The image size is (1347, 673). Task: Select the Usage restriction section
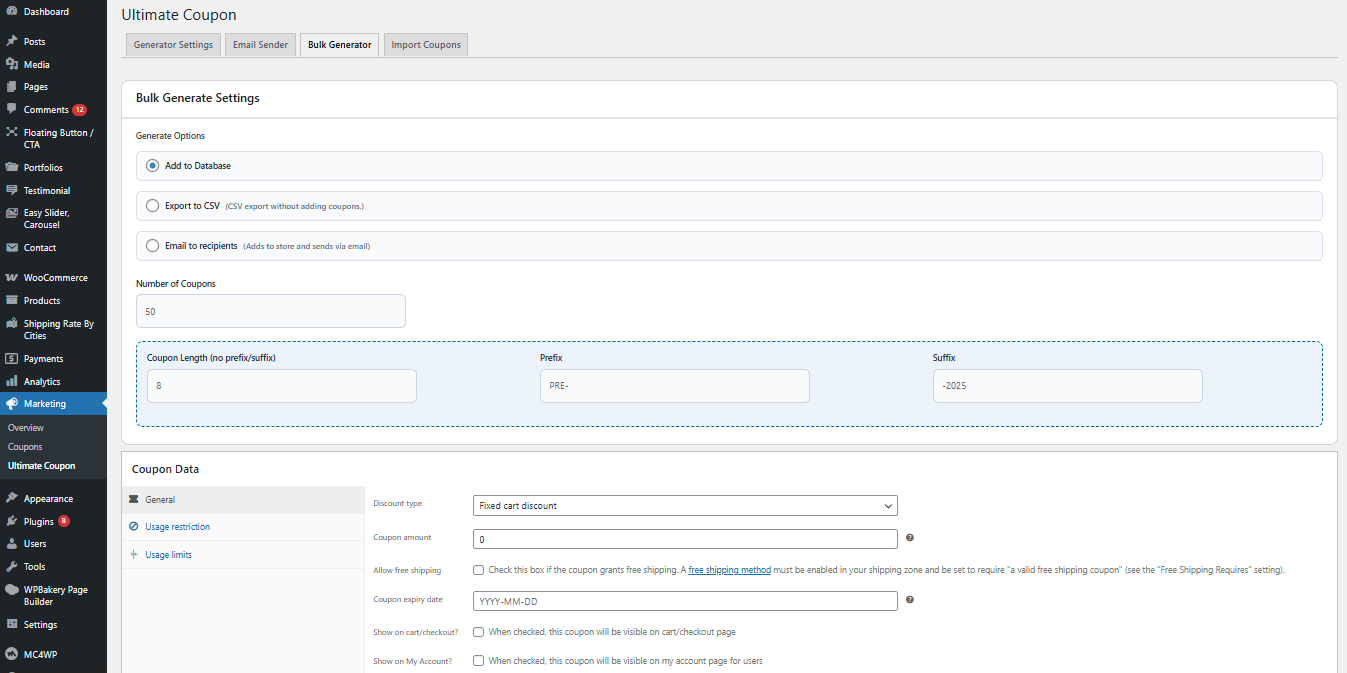coord(177,527)
